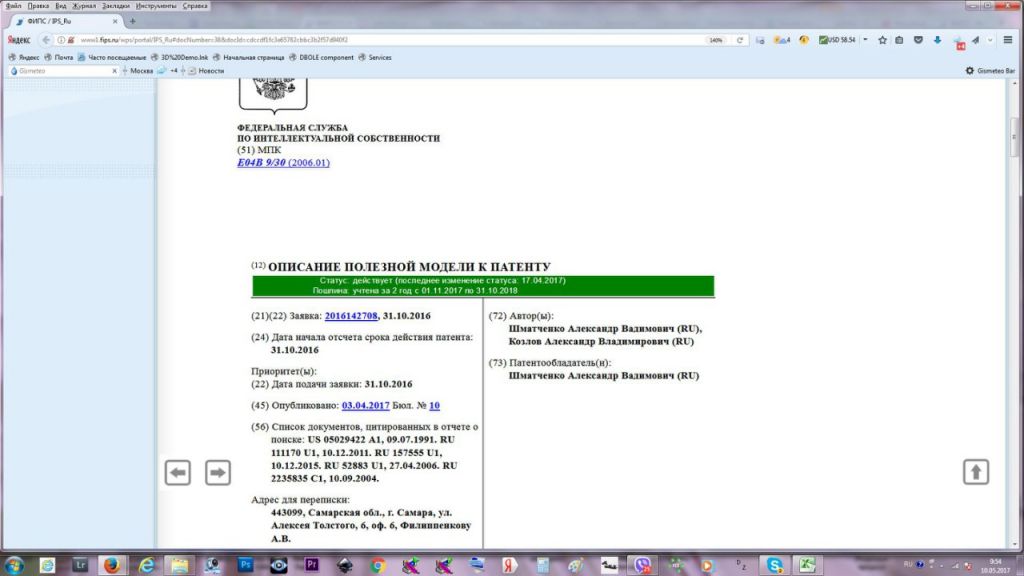Open the Firefox downloads arrow
This screenshot has width=1024, height=576.
937,40
